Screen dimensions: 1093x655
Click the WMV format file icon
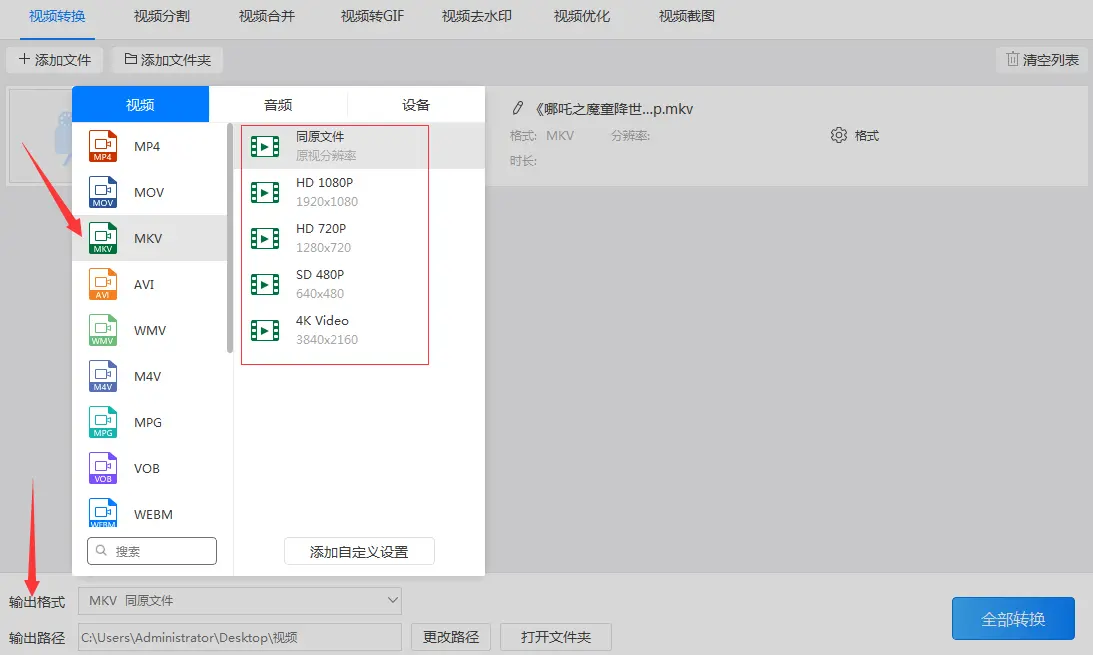[x=102, y=330]
